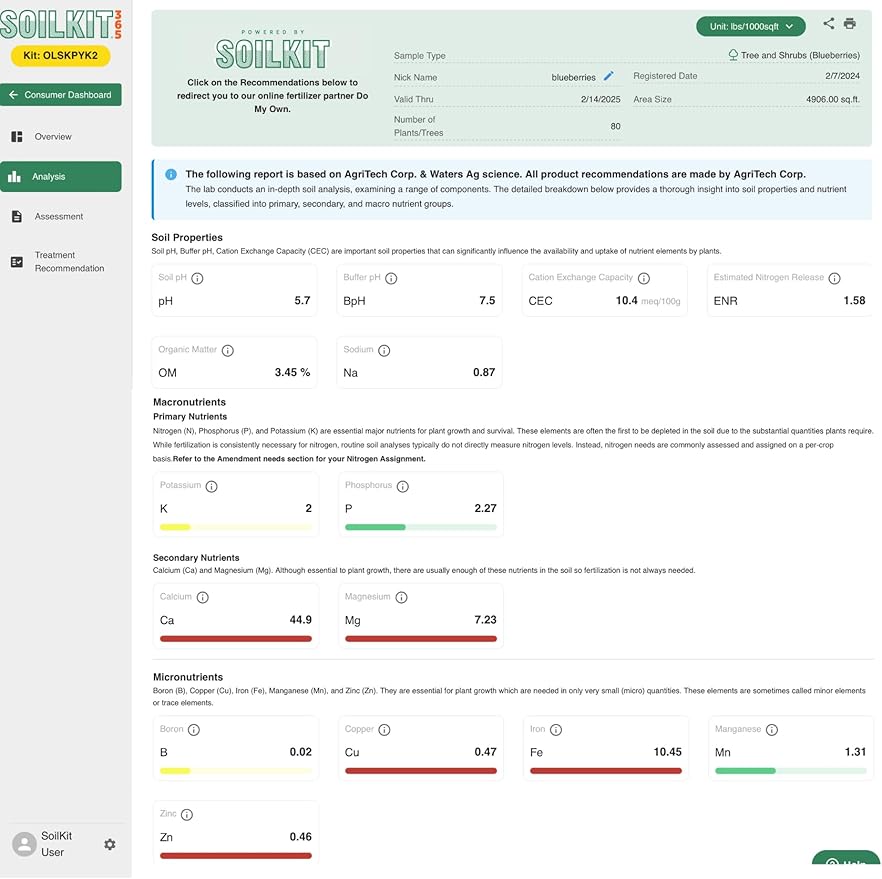Screen dimensions: 882x879
Task: Open the Cation Exchange Capacity info icon
Action: pyautogui.click(x=645, y=279)
